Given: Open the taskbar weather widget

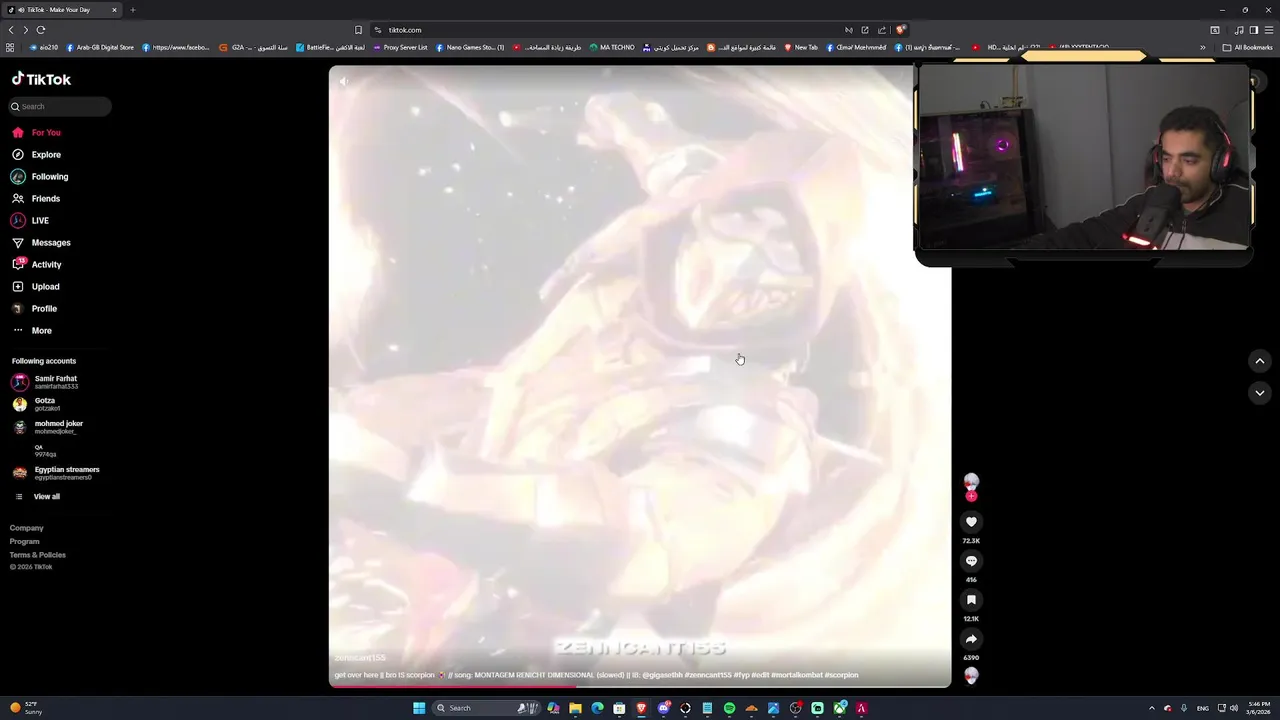Looking at the screenshot, I should [x=25, y=708].
